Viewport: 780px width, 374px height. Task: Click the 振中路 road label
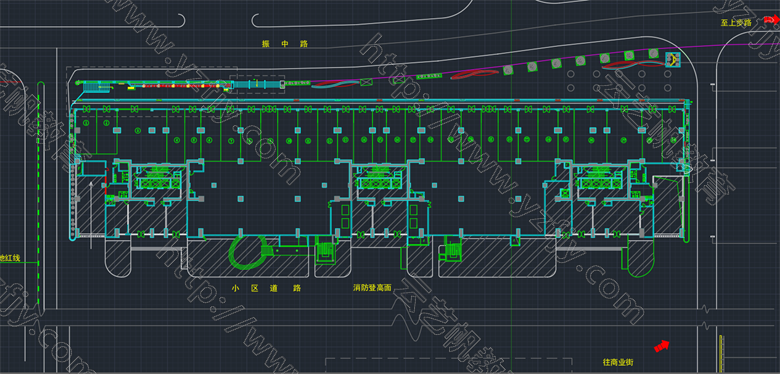point(285,44)
